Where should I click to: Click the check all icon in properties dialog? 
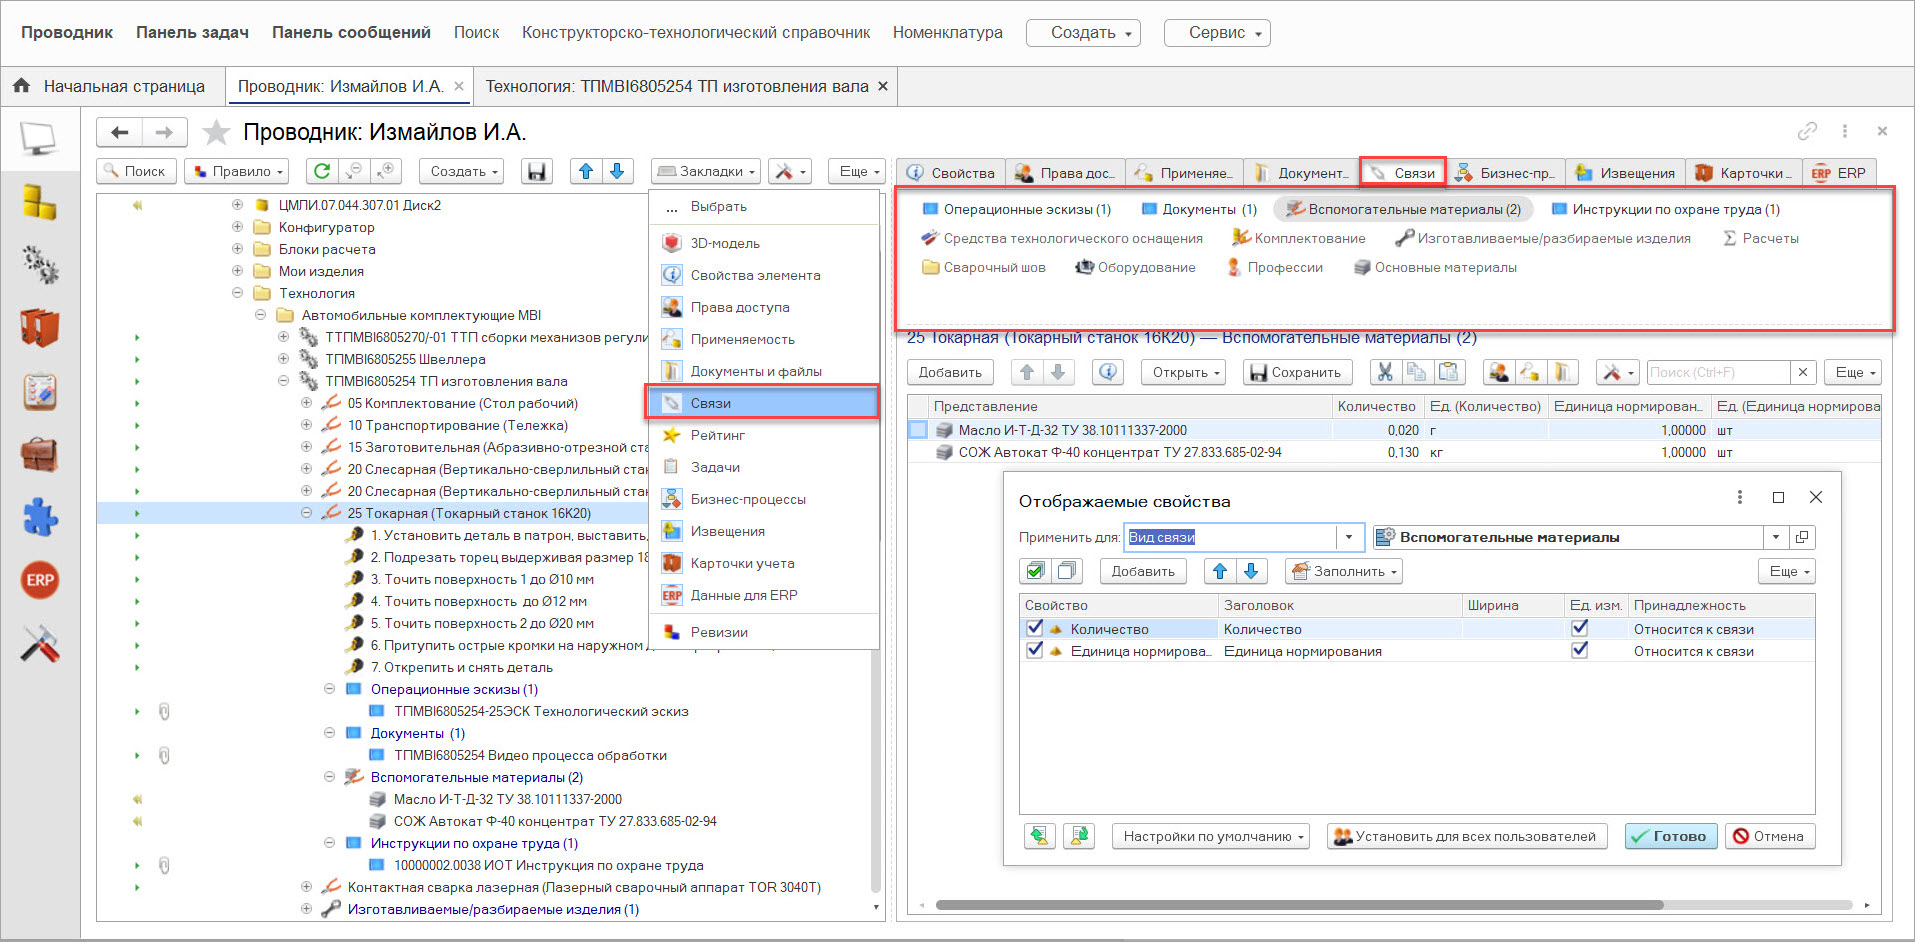1036,571
